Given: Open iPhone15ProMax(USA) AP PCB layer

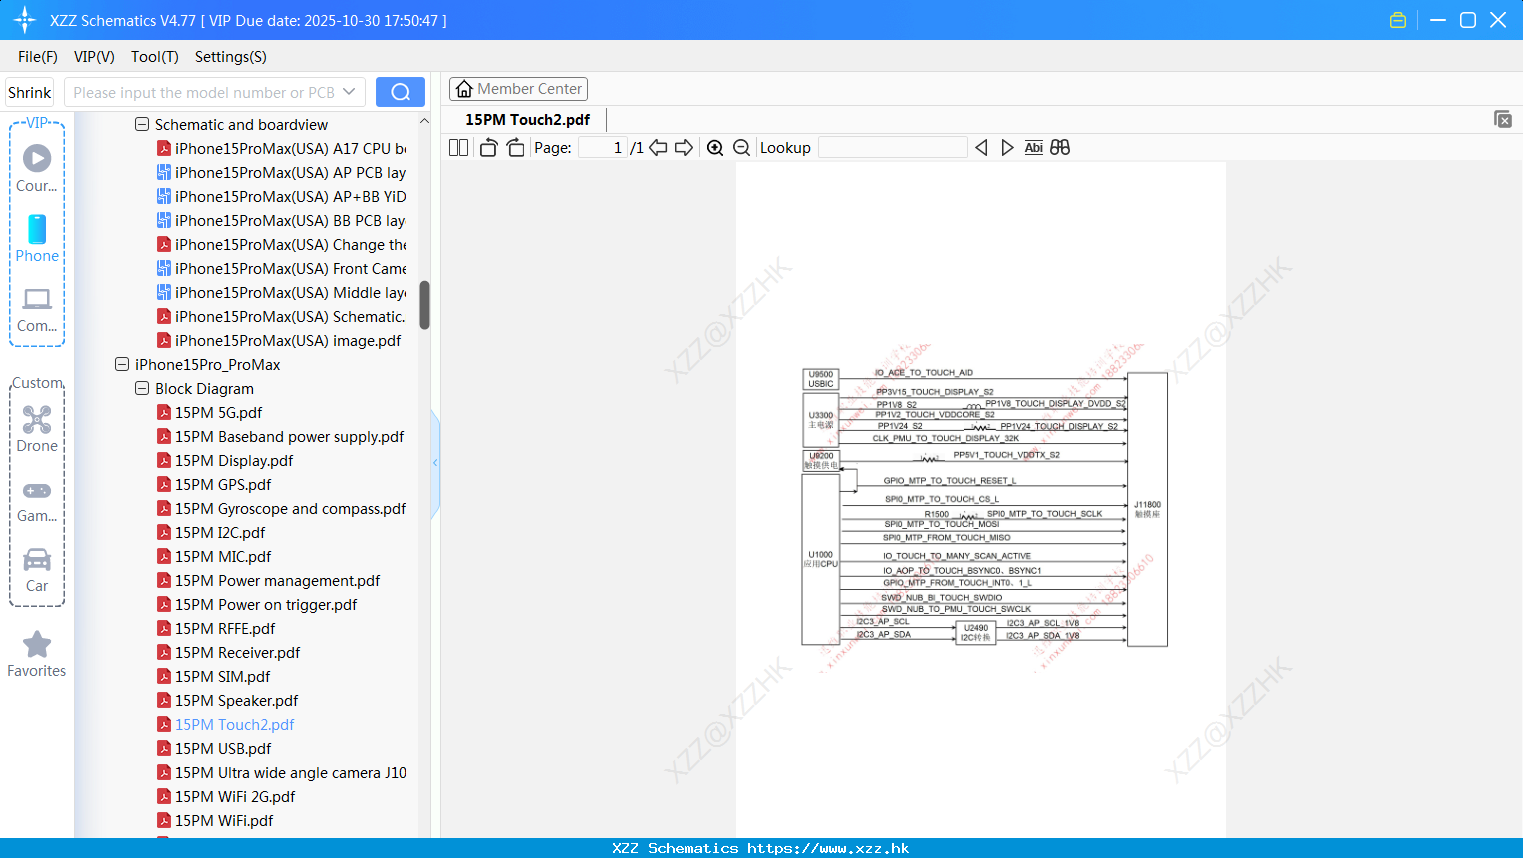Looking at the screenshot, I should point(290,173).
